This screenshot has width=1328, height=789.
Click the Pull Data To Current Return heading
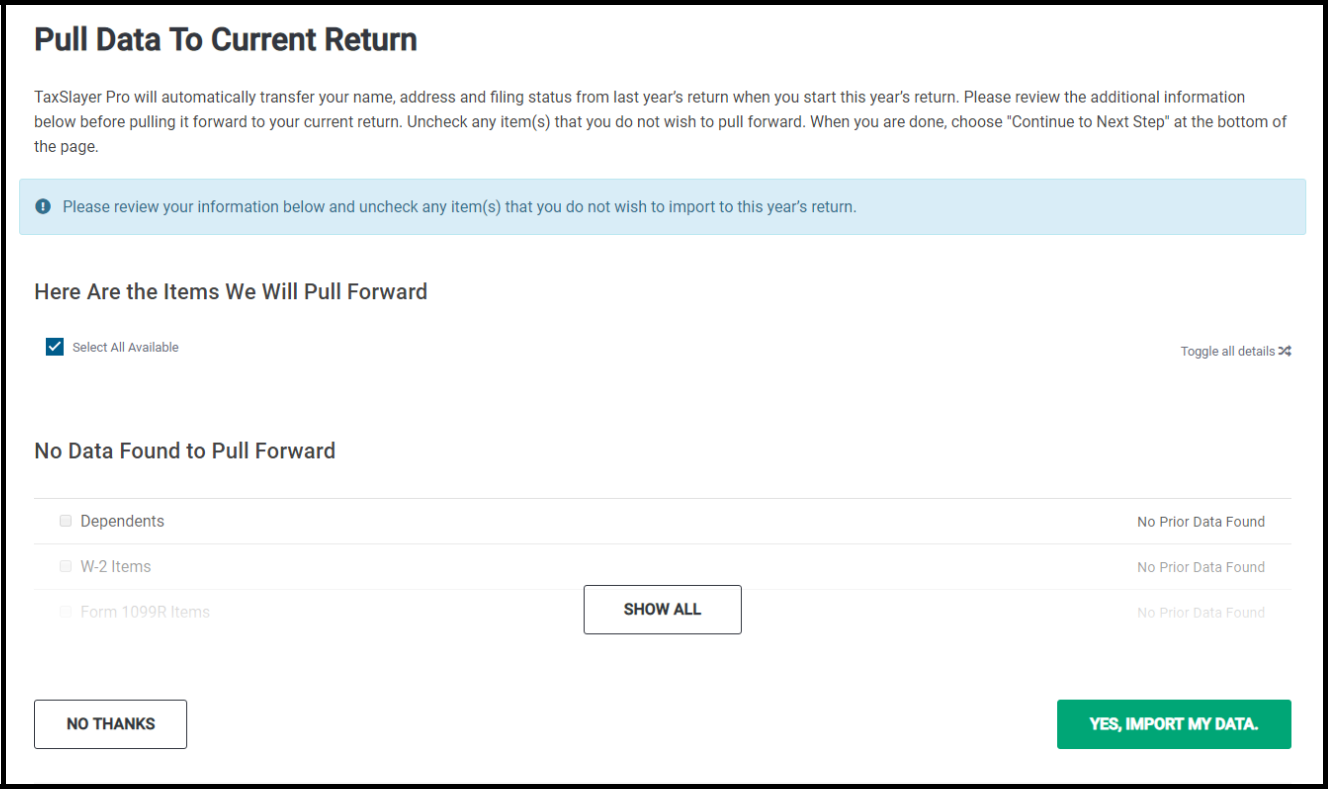pos(226,40)
